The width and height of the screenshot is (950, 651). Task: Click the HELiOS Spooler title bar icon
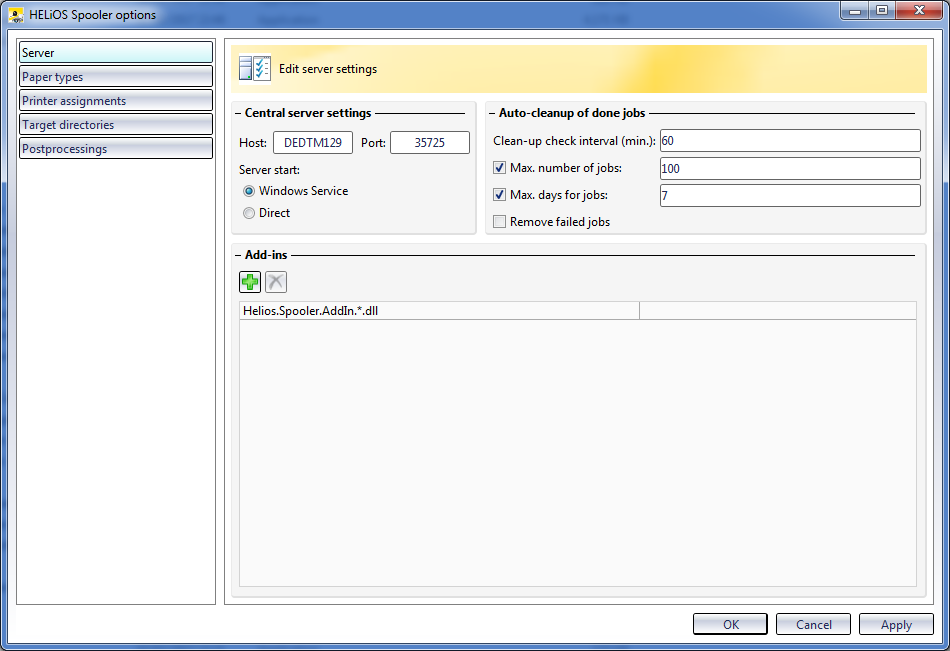coord(16,15)
